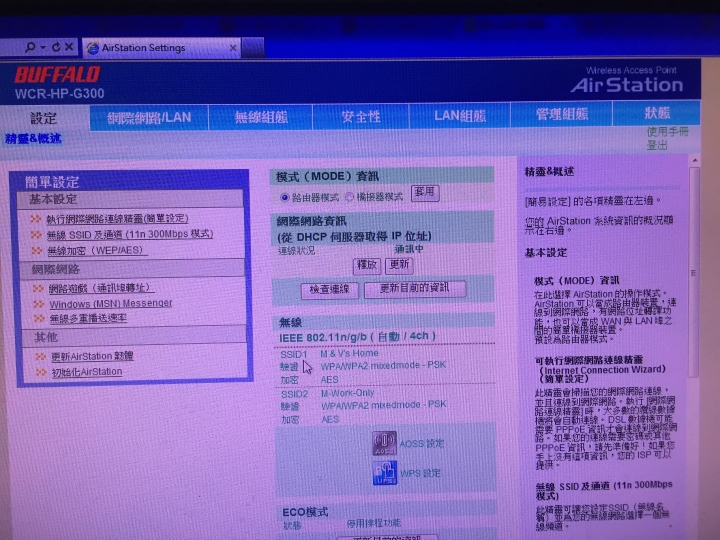Open the LAN組態 tab
This screenshot has height=540, width=720.
click(x=460, y=115)
